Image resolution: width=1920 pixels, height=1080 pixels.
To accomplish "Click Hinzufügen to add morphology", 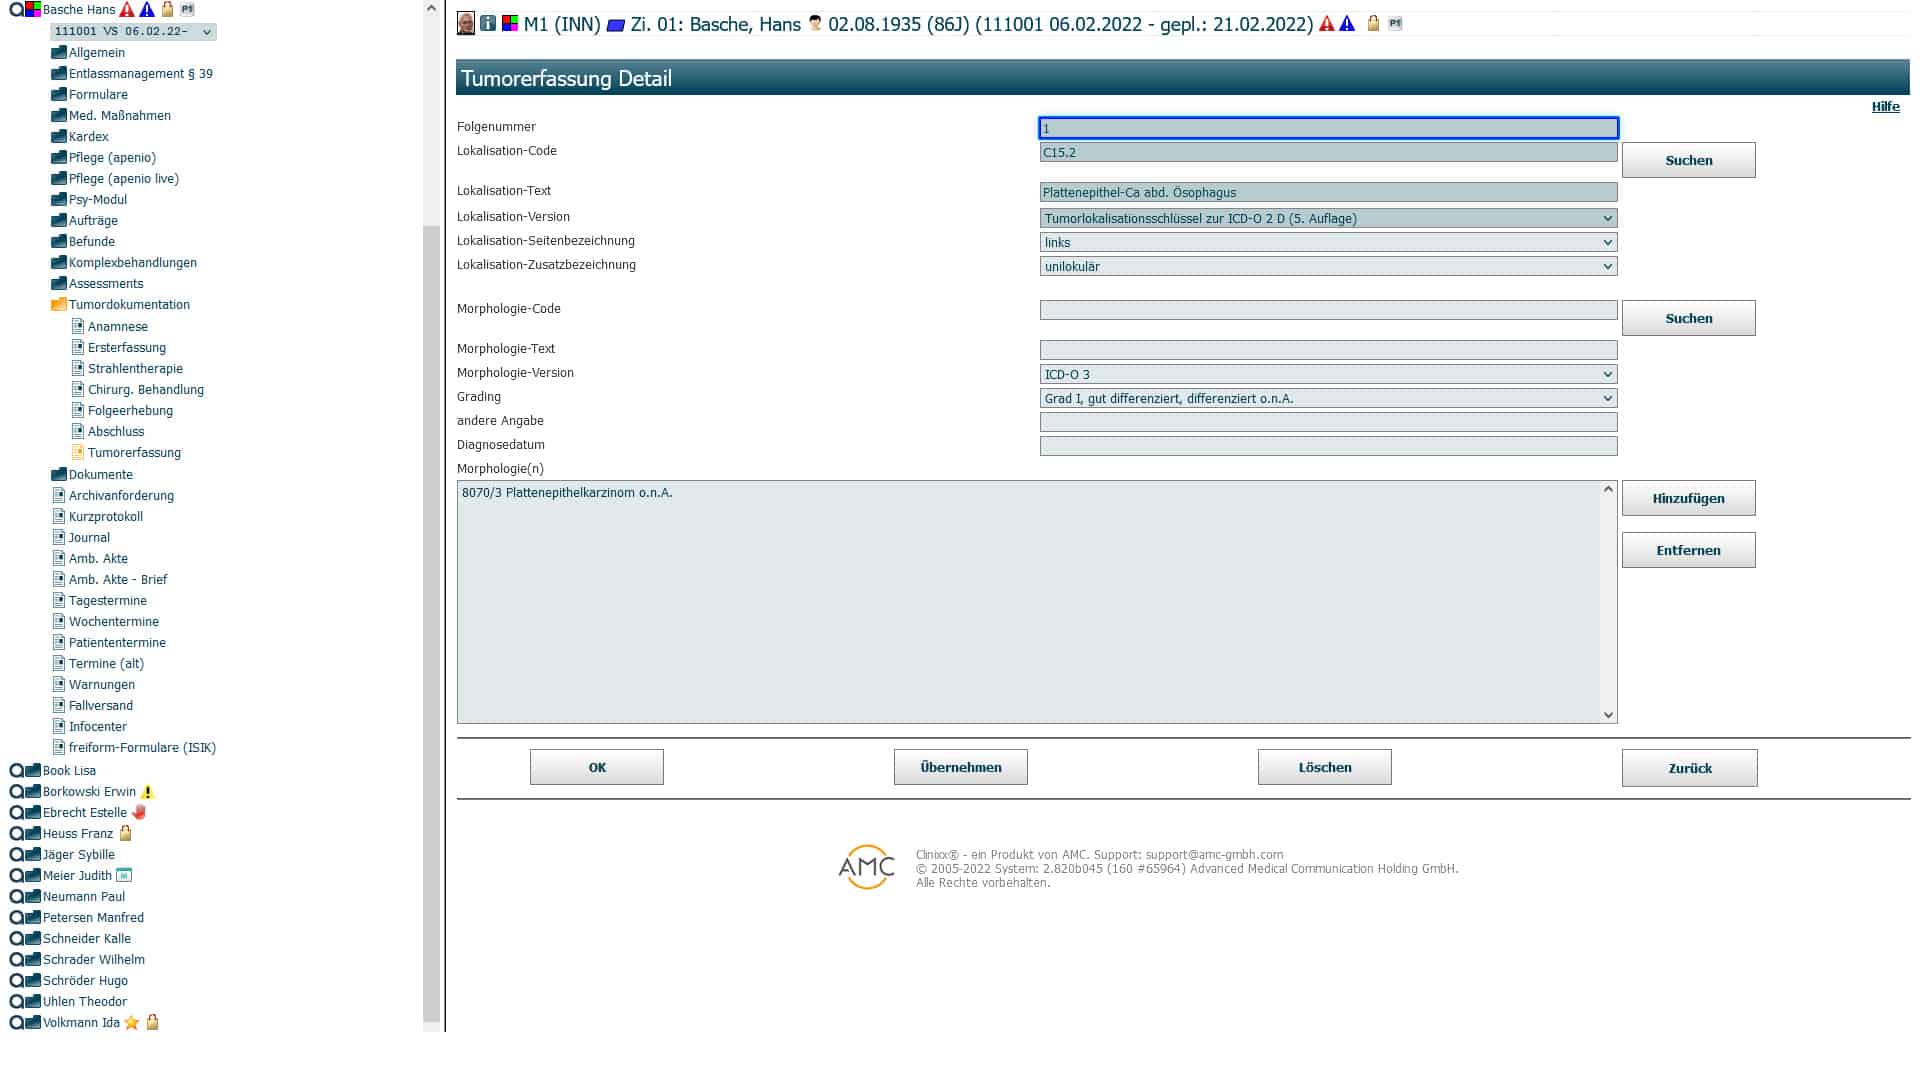I will point(1688,498).
